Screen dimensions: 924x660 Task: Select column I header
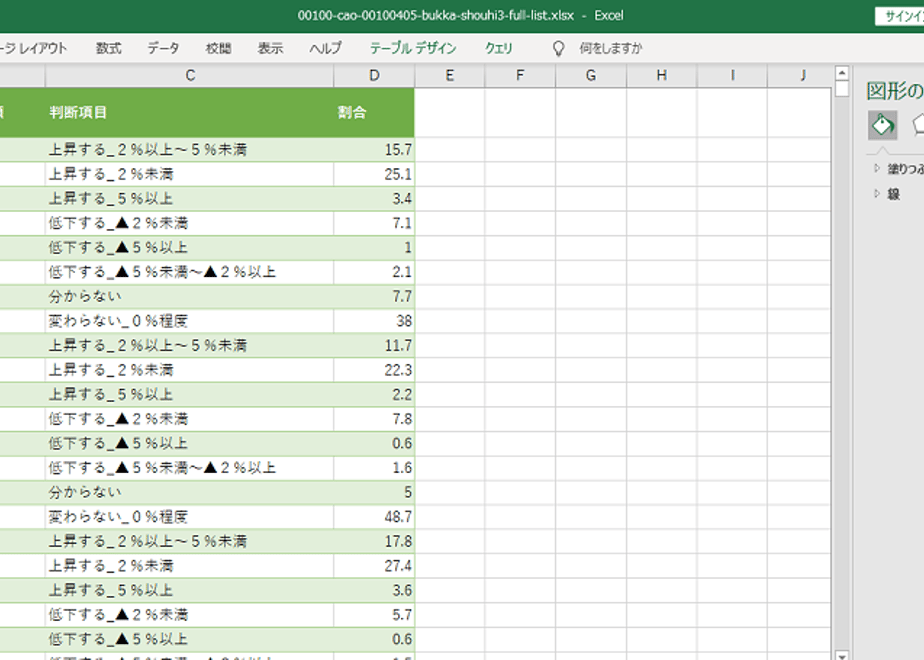(x=732, y=75)
